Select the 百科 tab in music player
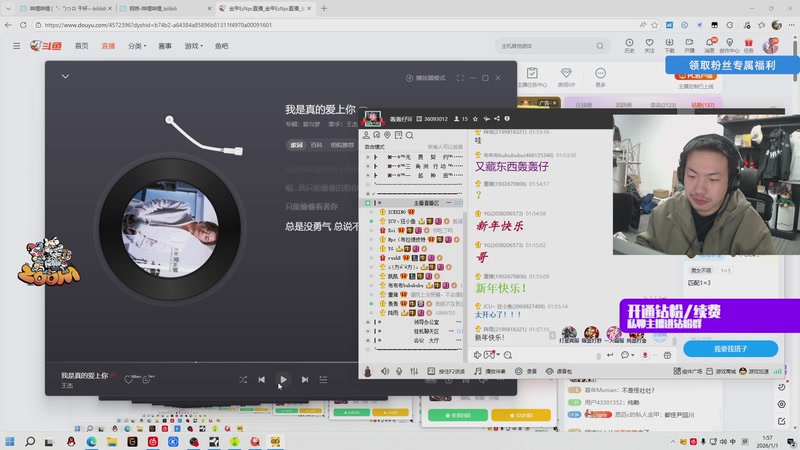Screen dimensions: 800x450 point(316,145)
